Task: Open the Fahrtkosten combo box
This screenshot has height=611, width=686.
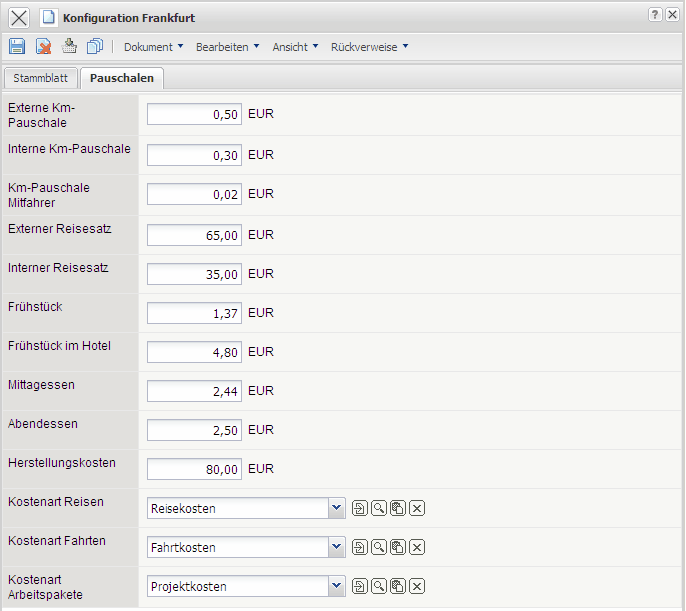Action: (337, 547)
